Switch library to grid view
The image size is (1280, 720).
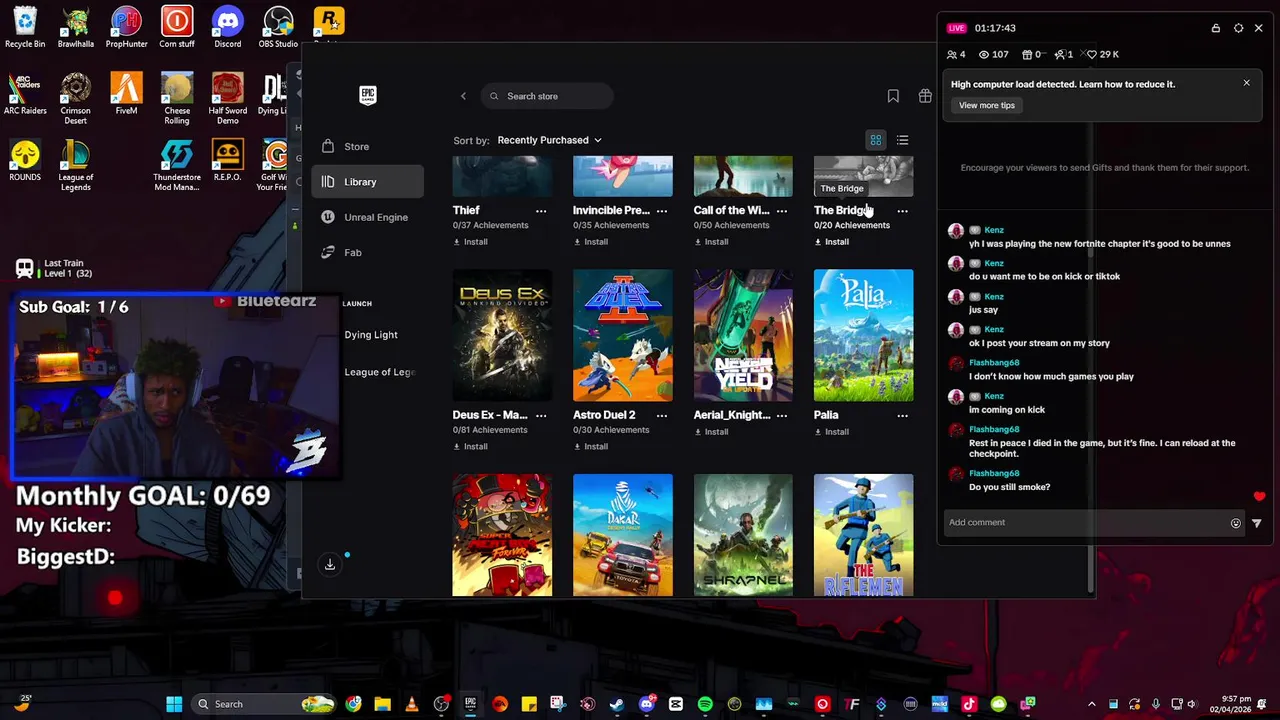pyautogui.click(x=876, y=140)
